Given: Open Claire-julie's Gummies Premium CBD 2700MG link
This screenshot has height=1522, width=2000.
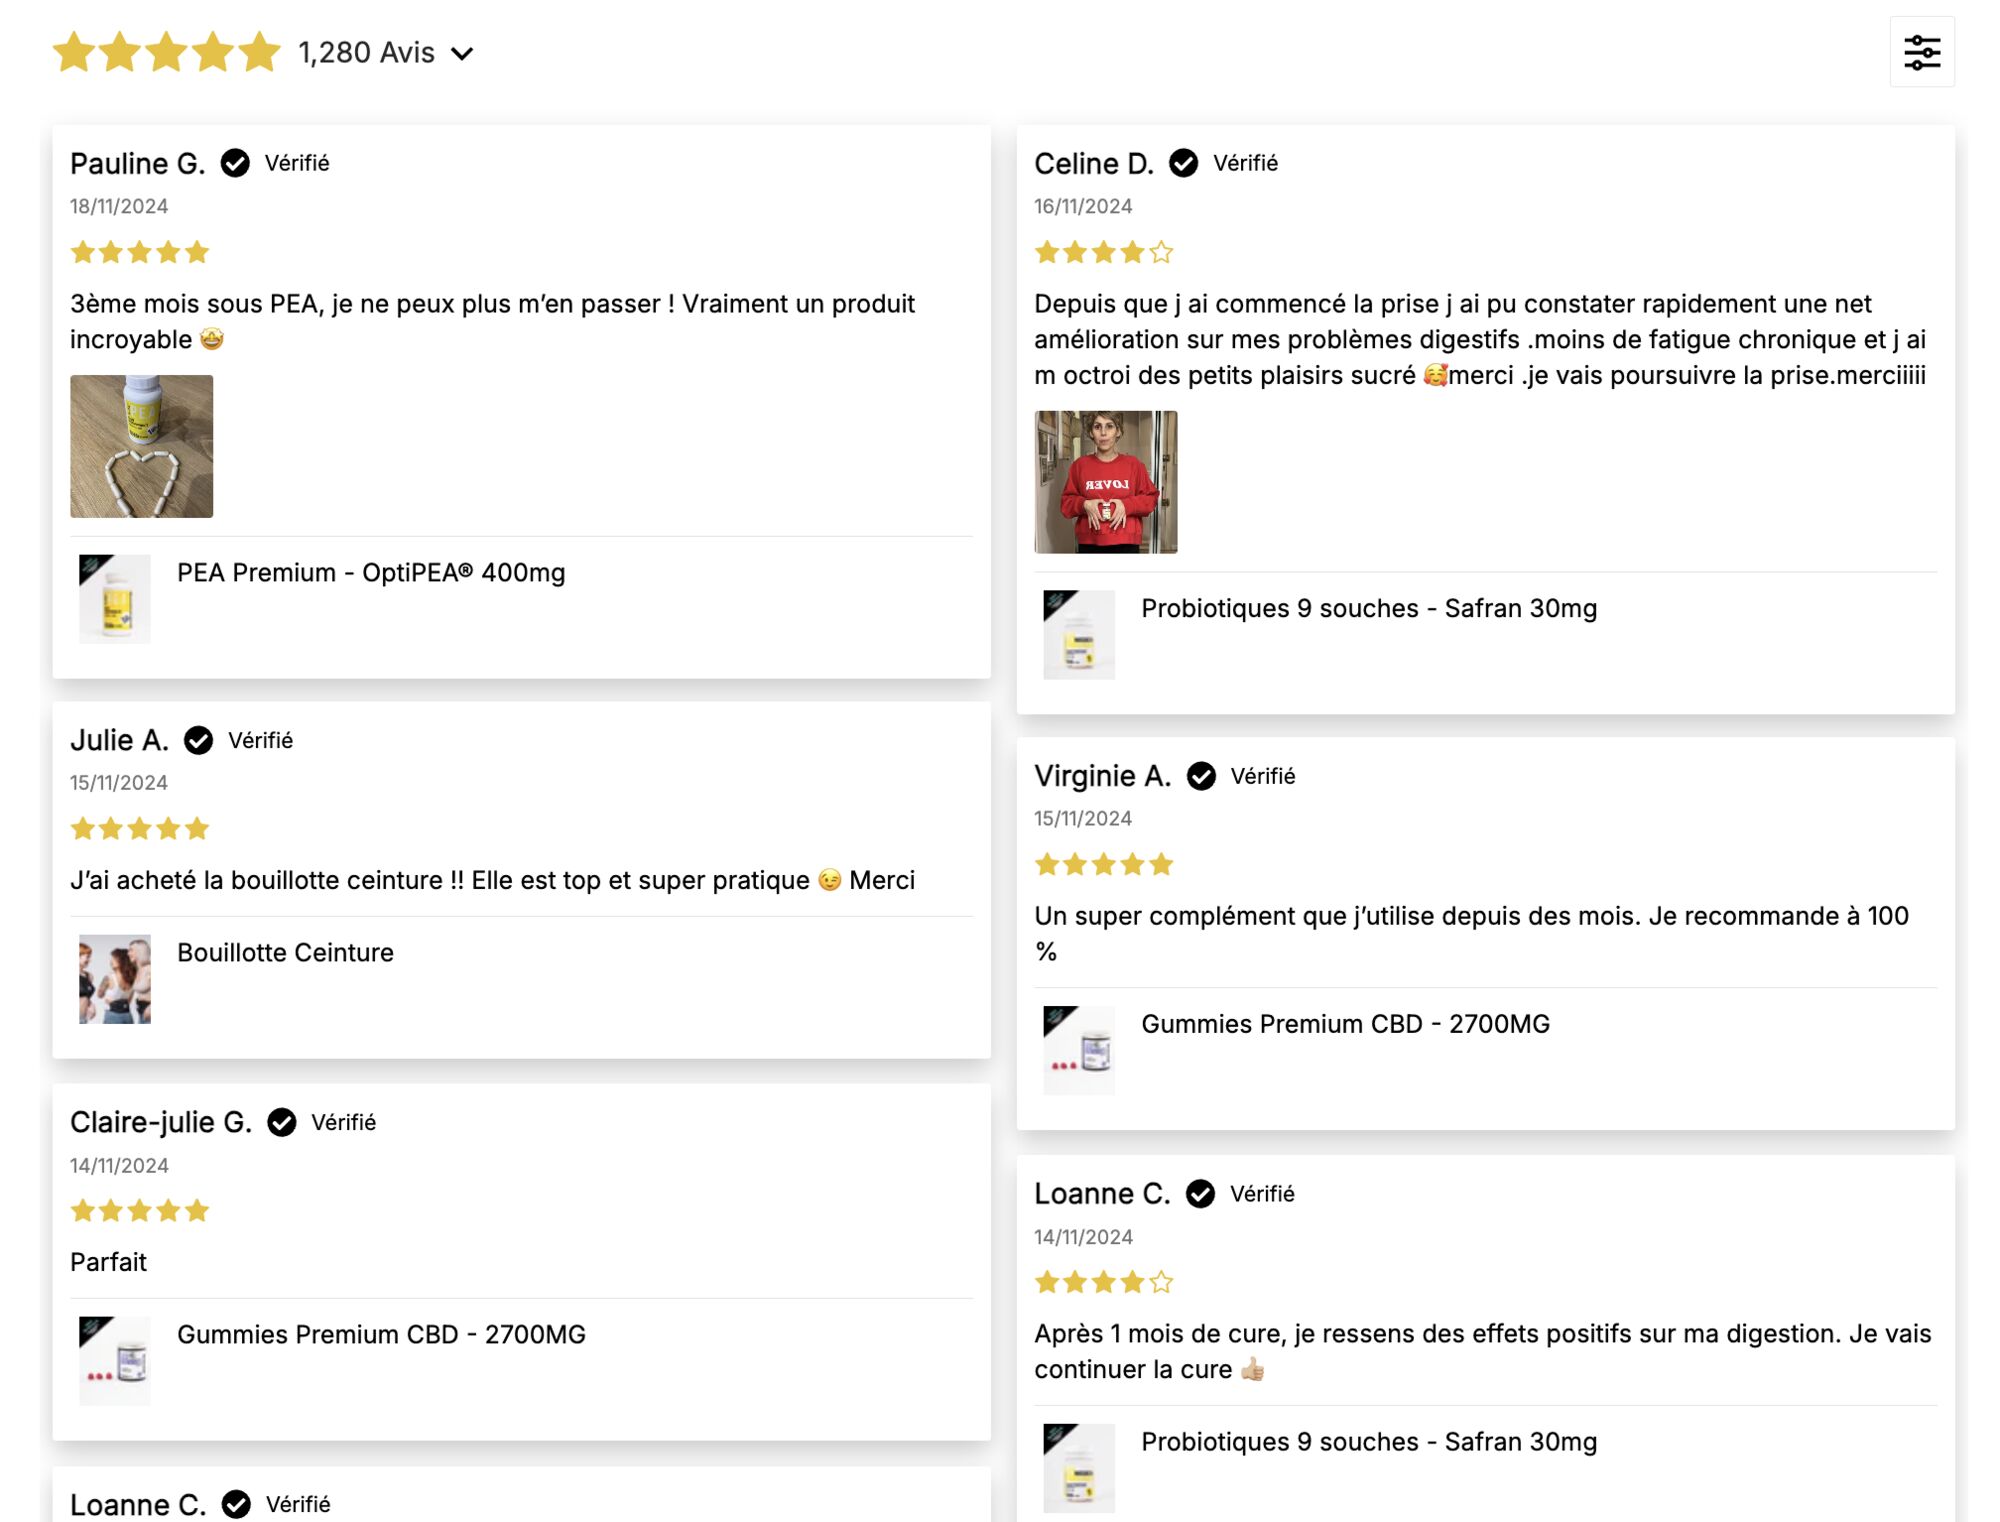Looking at the screenshot, I should click(381, 1334).
